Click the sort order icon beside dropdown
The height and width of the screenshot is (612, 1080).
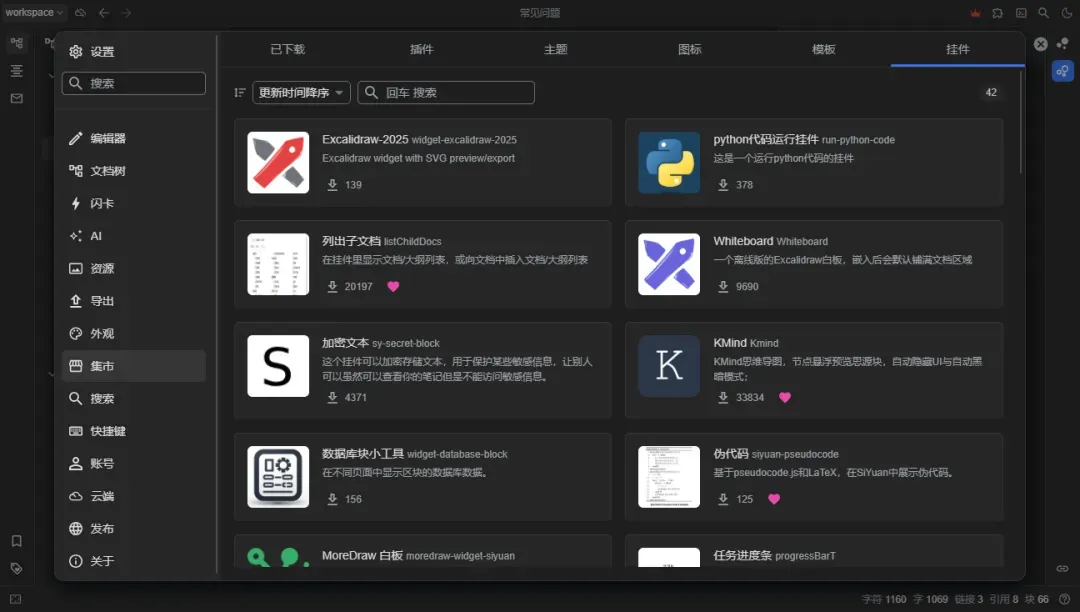[240, 92]
